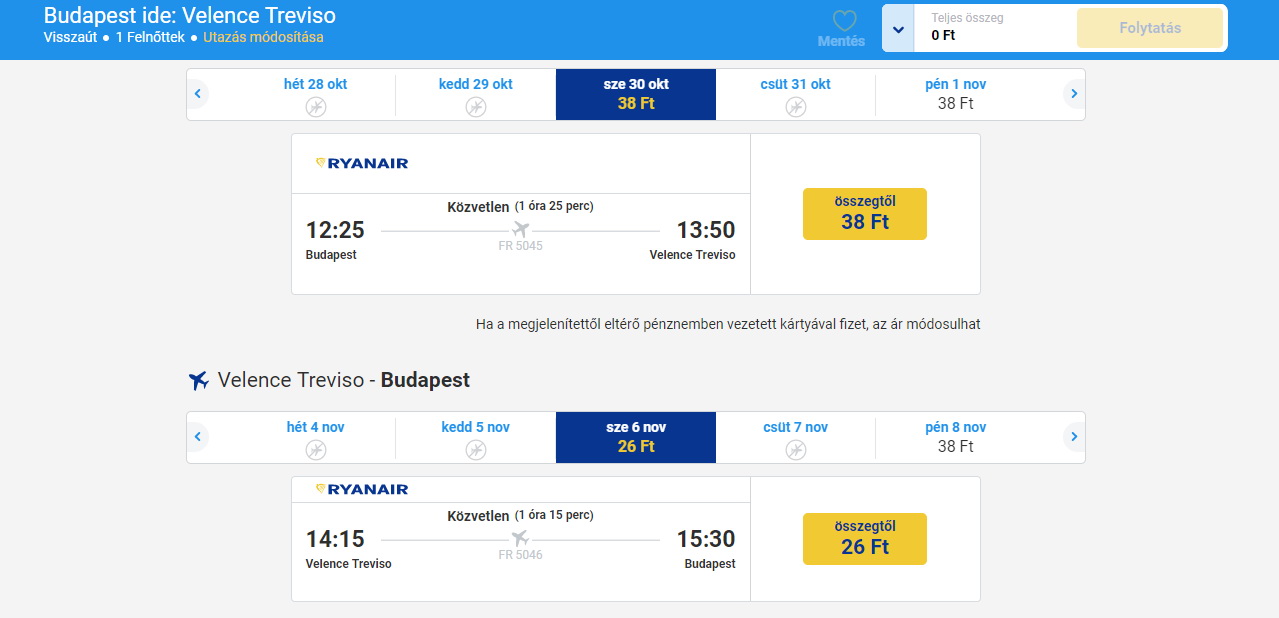Click the no-flight icon under kedd 5 nov

click(x=476, y=449)
